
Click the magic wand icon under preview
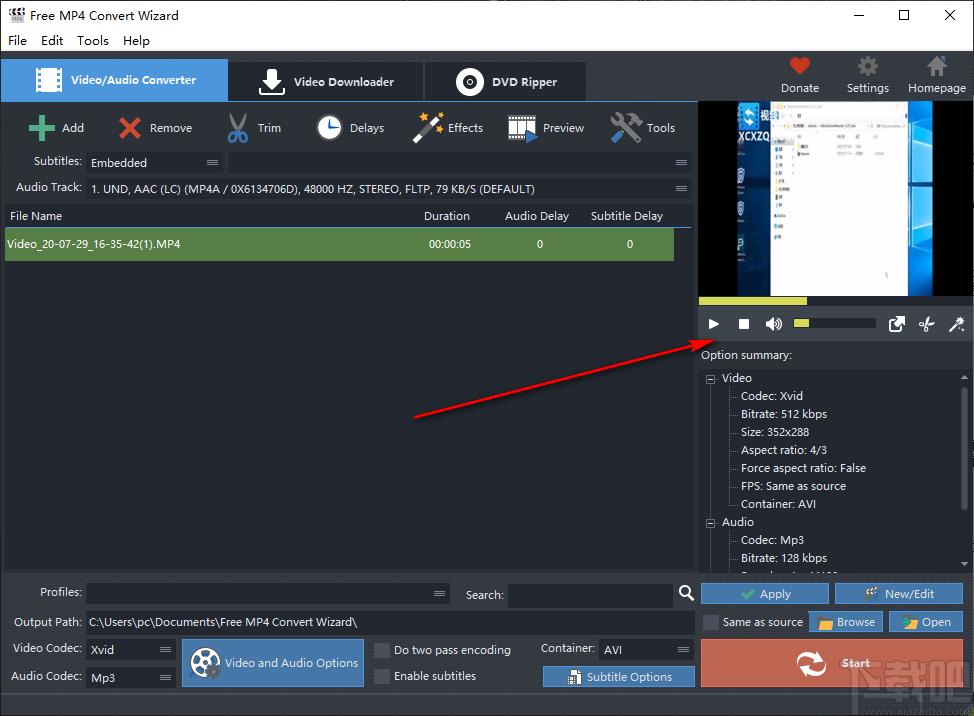pos(956,324)
